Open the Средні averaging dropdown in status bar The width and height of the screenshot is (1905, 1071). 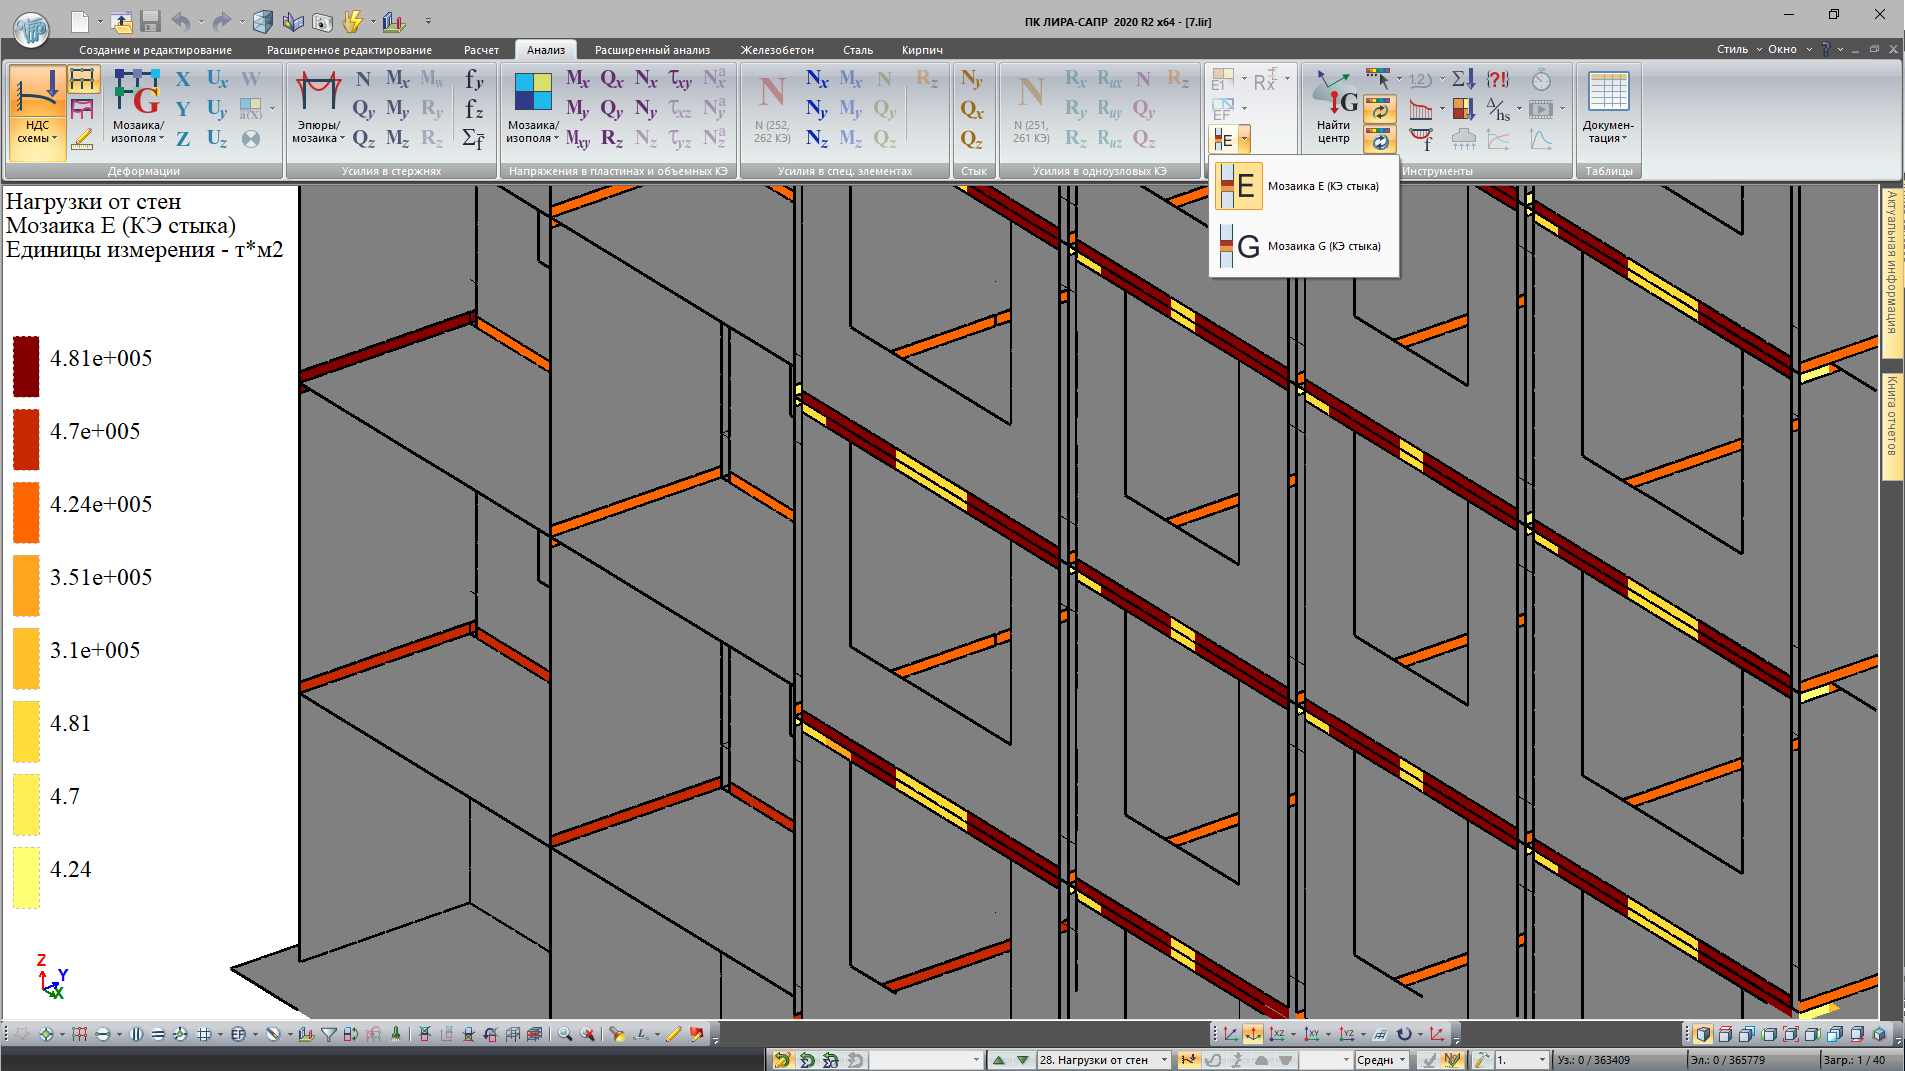point(1403,1060)
